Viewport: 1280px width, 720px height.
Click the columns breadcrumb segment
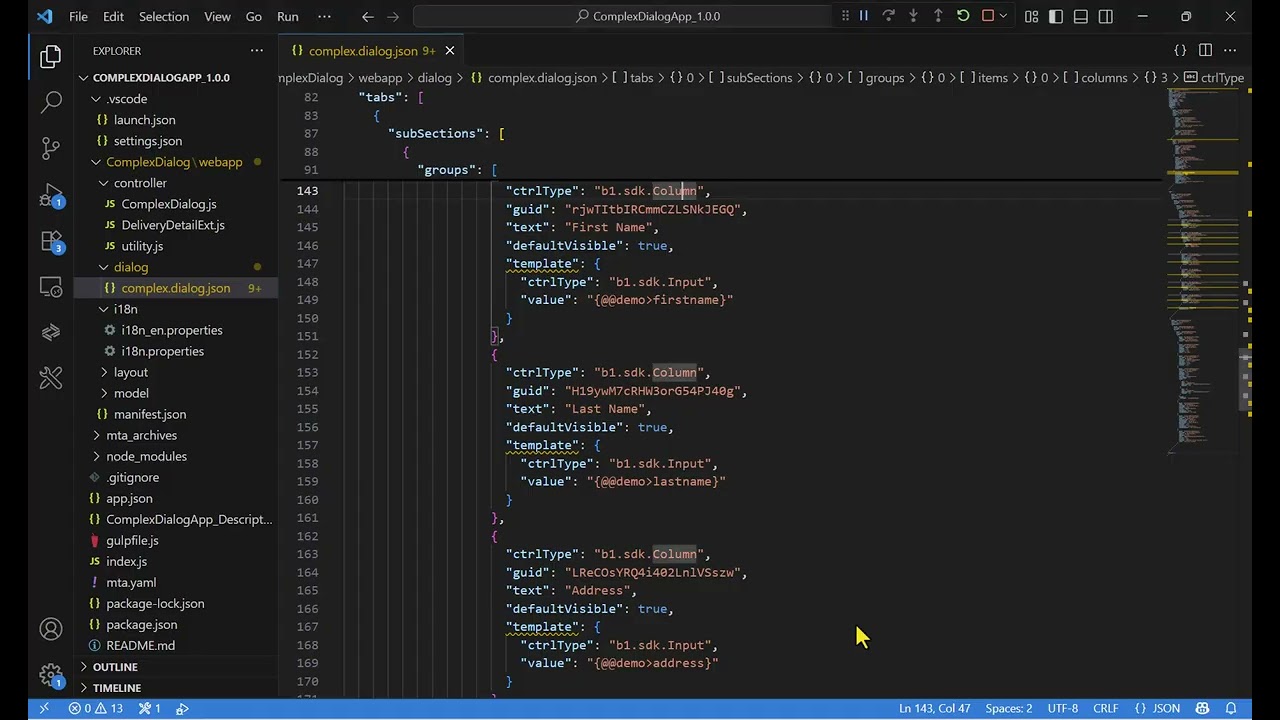(x=1095, y=78)
